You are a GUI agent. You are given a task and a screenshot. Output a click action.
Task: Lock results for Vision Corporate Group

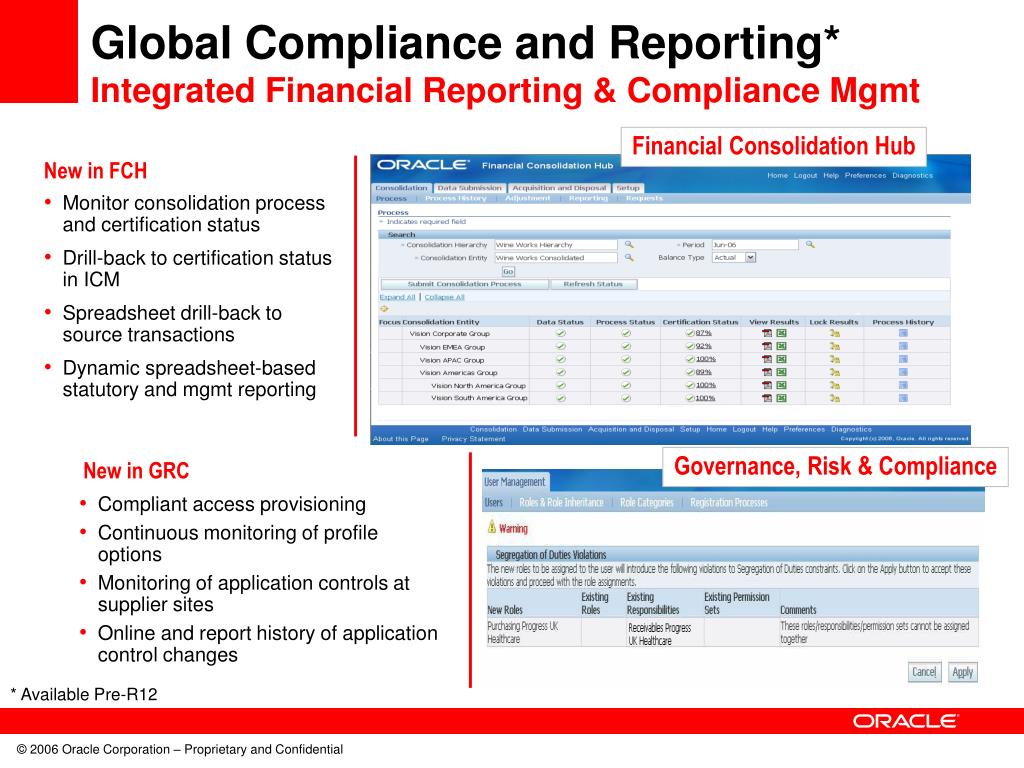pos(834,333)
